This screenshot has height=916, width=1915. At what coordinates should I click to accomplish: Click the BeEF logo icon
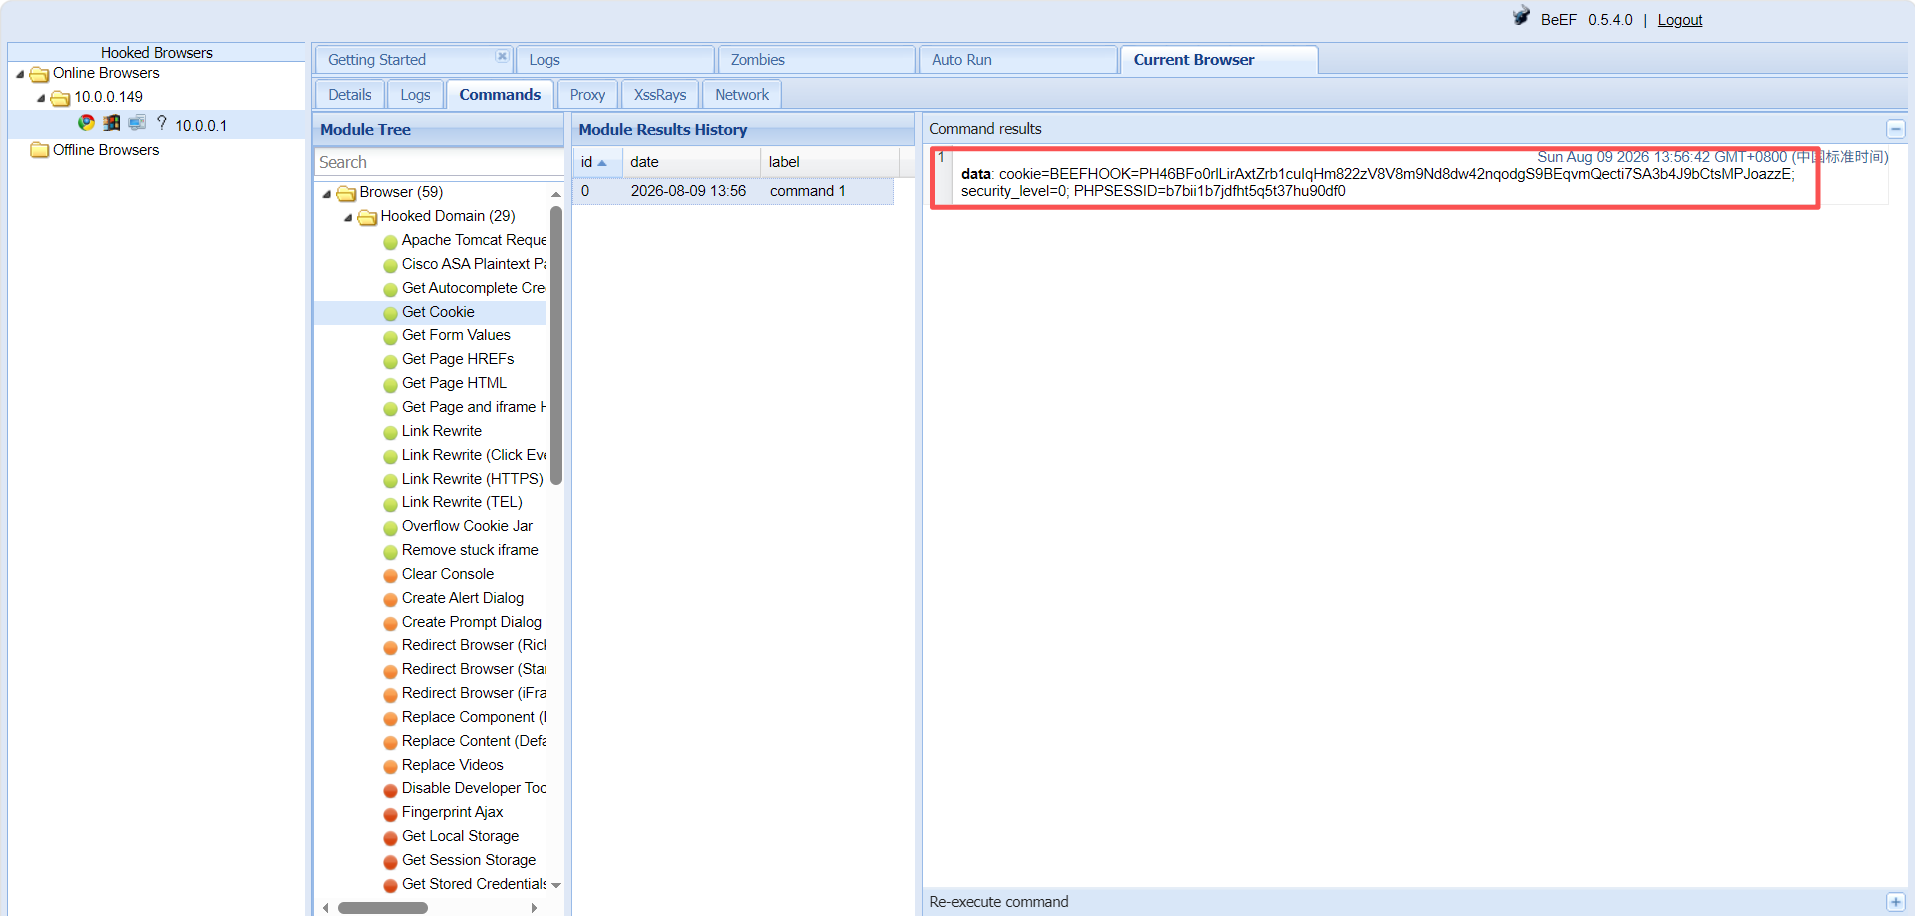pyautogui.click(x=1521, y=16)
